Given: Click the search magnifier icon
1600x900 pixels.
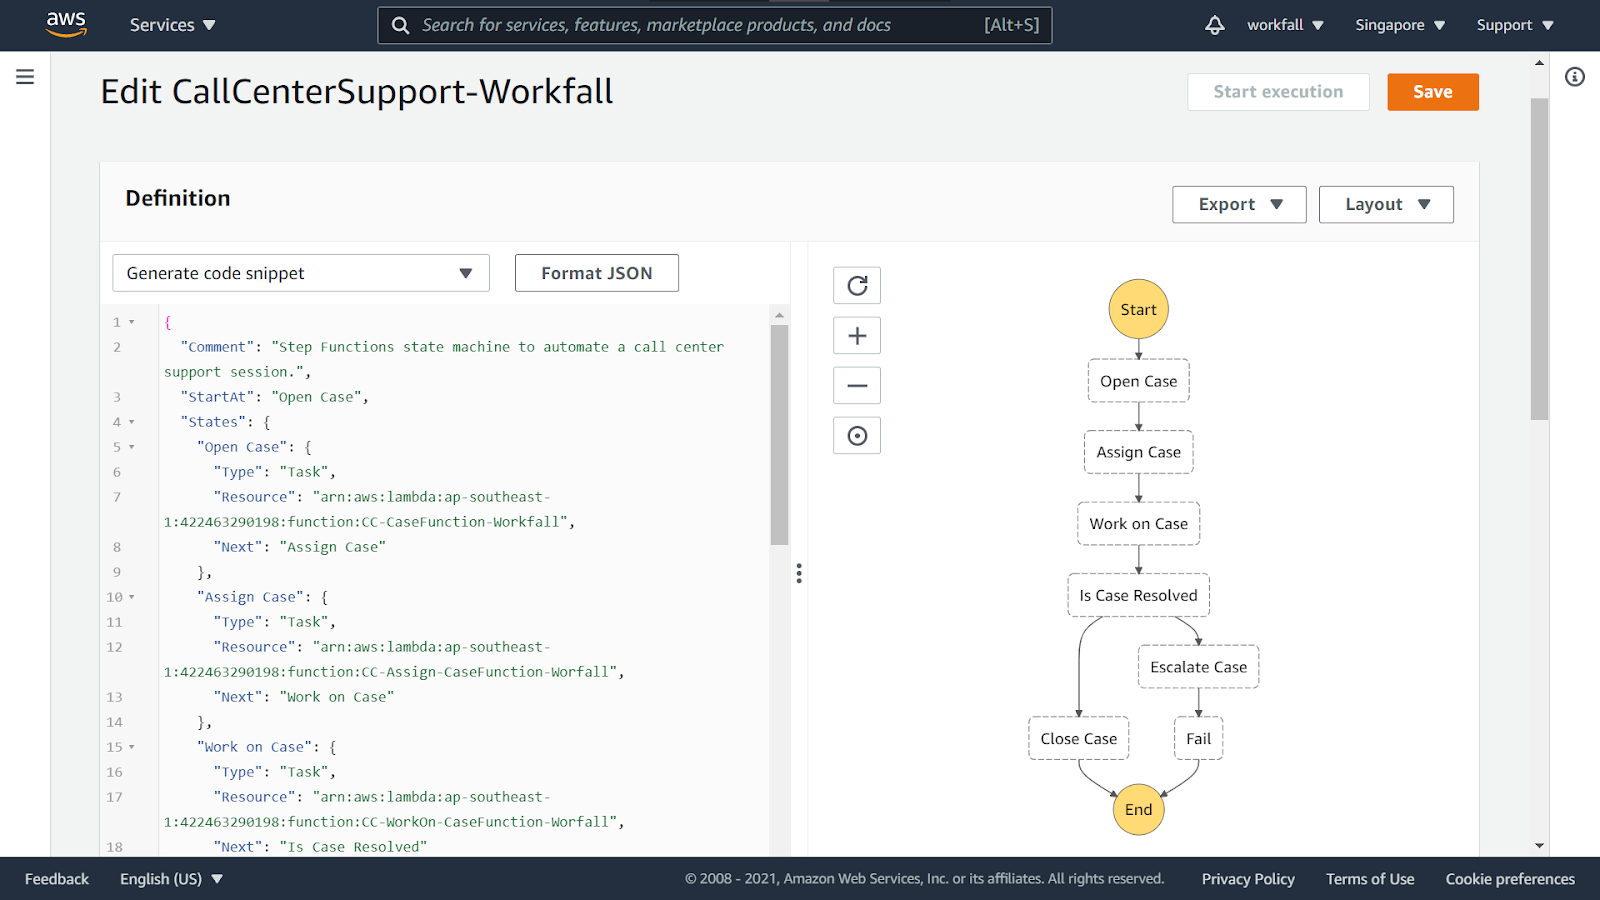Looking at the screenshot, I should pos(400,25).
